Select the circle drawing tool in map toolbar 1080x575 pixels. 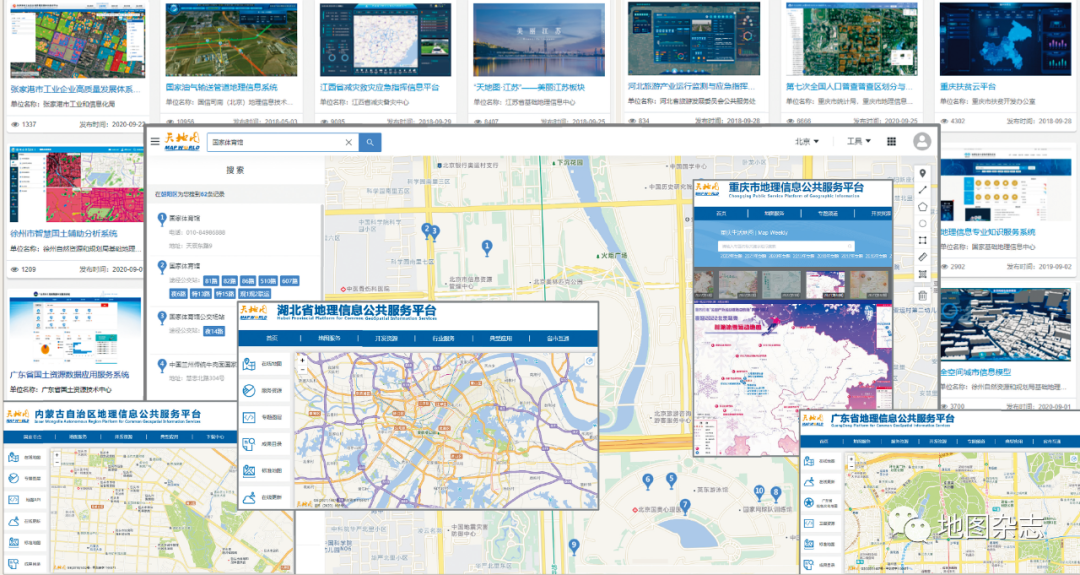tap(922, 224)
